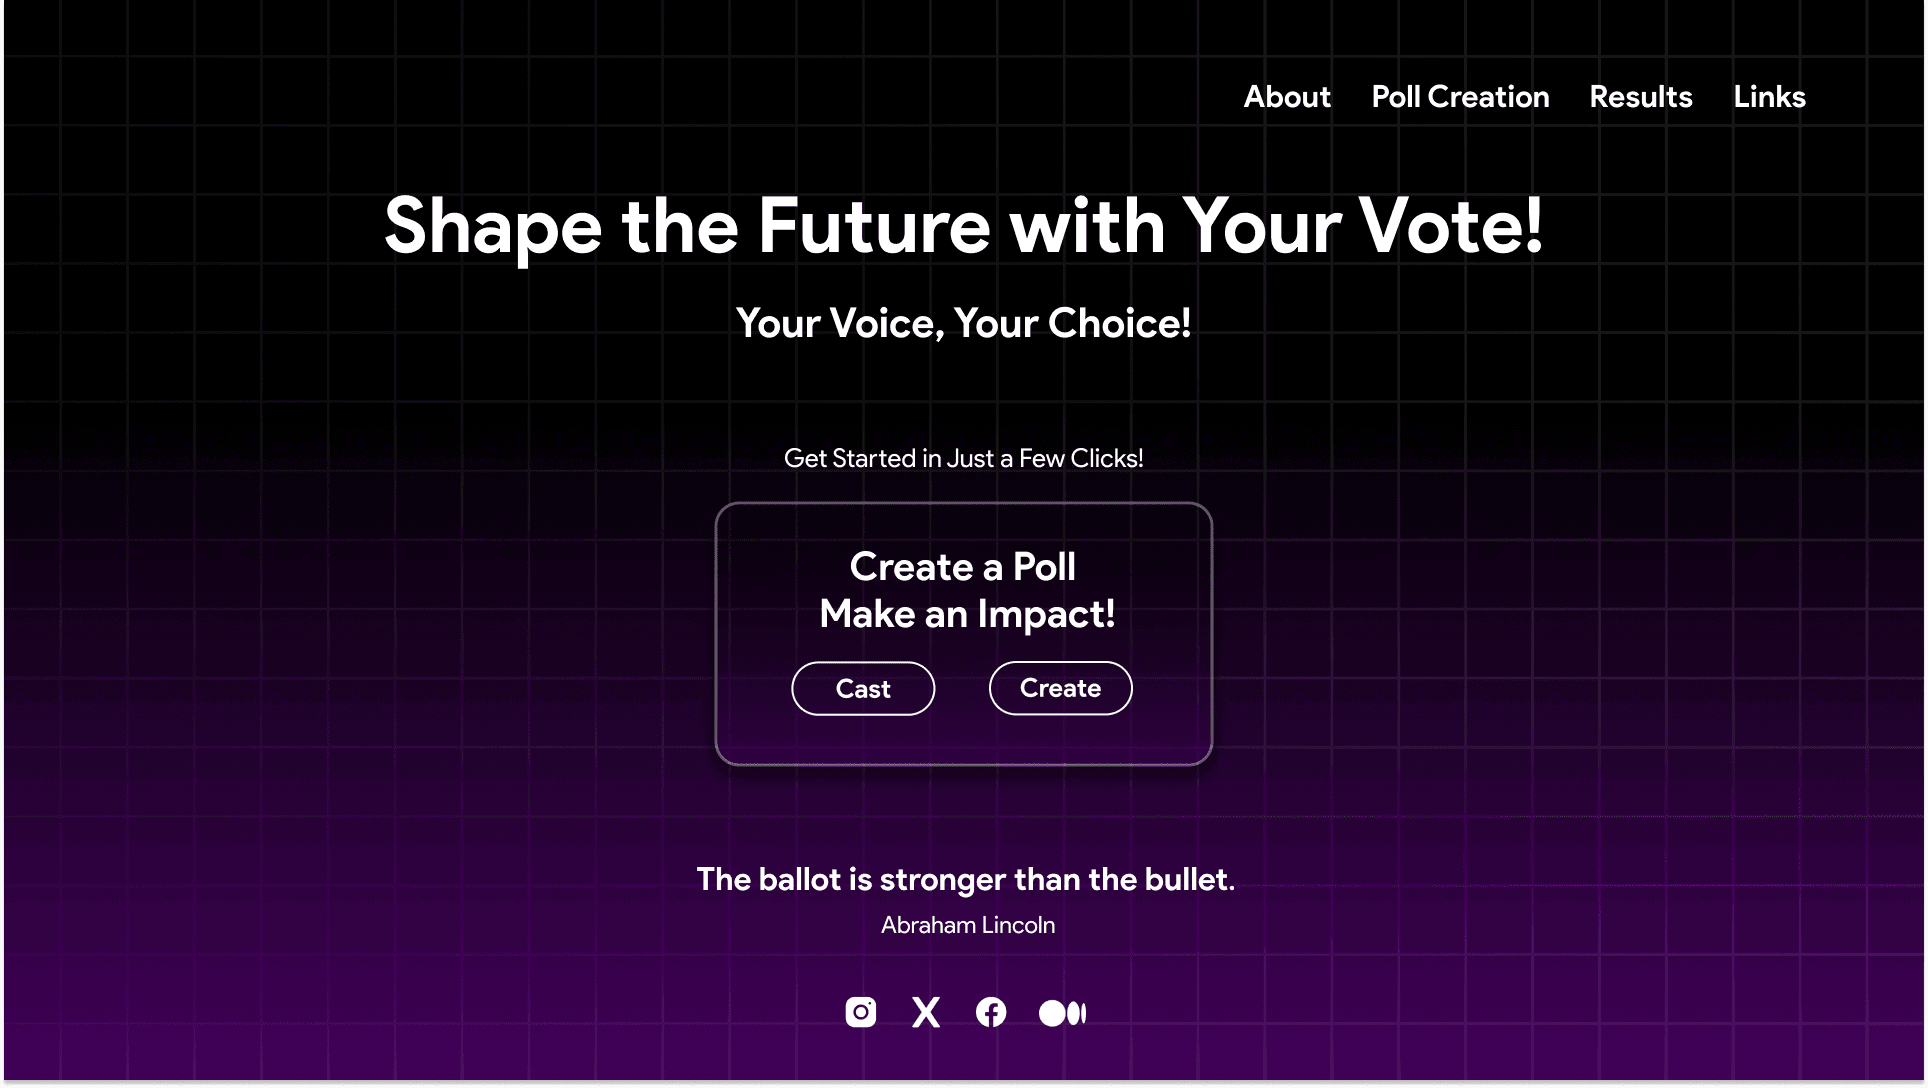This screenshot has width=1928, height=1088.
Task: Open the Instagram social icon
Action: tap(860, 1012)
